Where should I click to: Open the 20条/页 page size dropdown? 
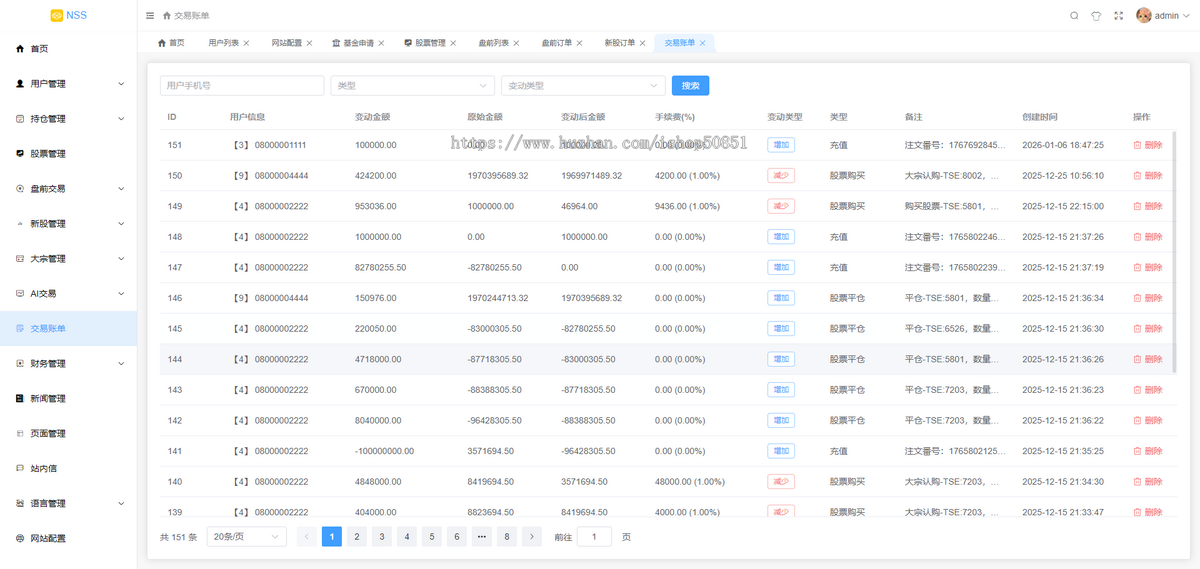[x=246, y=537]
